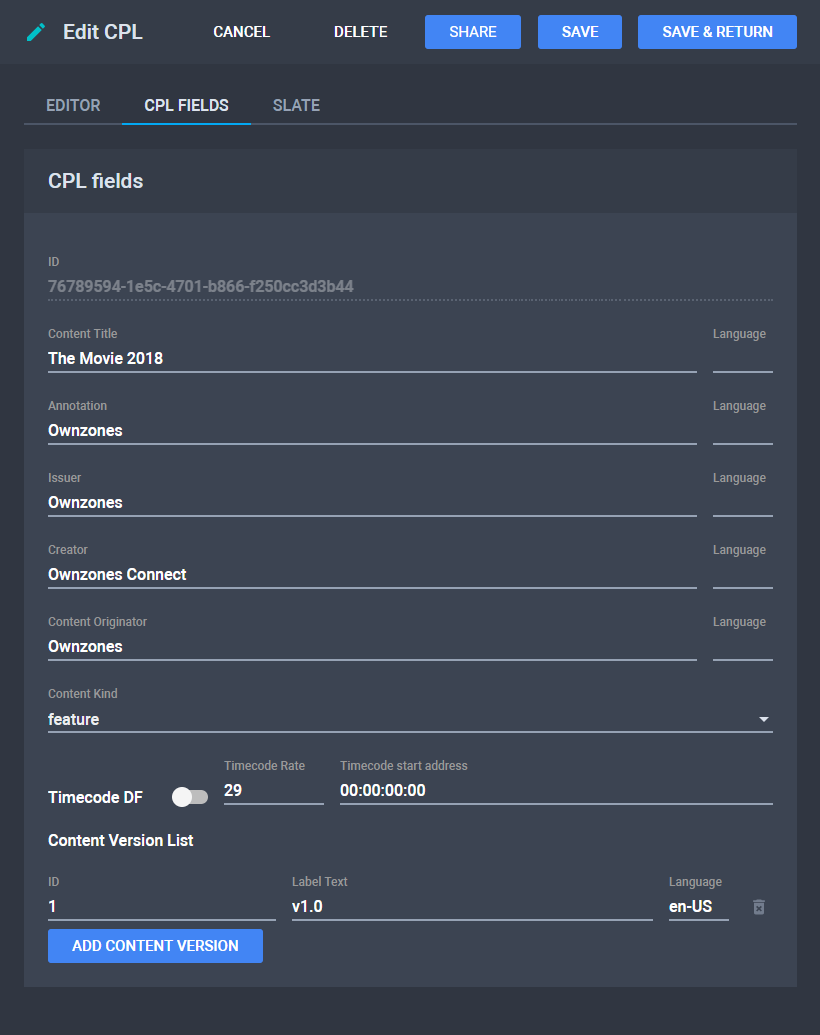Edit the Creator field value
The height and width of the screenshot is (1035, 820).
click(x=372, y=574)
